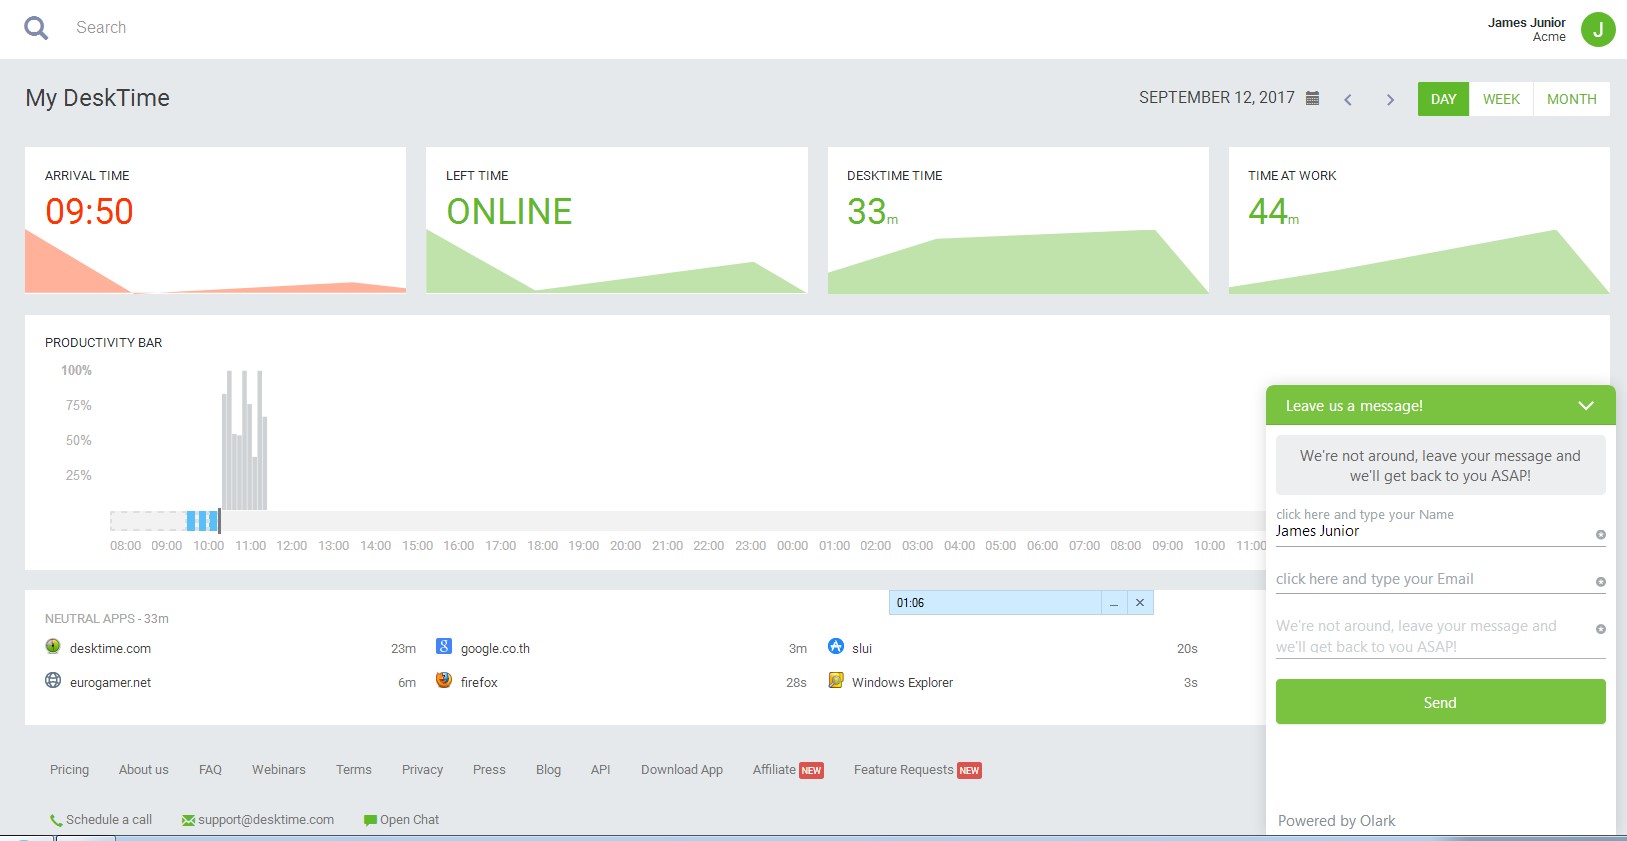Screen dimensions: 1627x841
Task: Open the Pricing footer link
Action: (x=69, y=770)
